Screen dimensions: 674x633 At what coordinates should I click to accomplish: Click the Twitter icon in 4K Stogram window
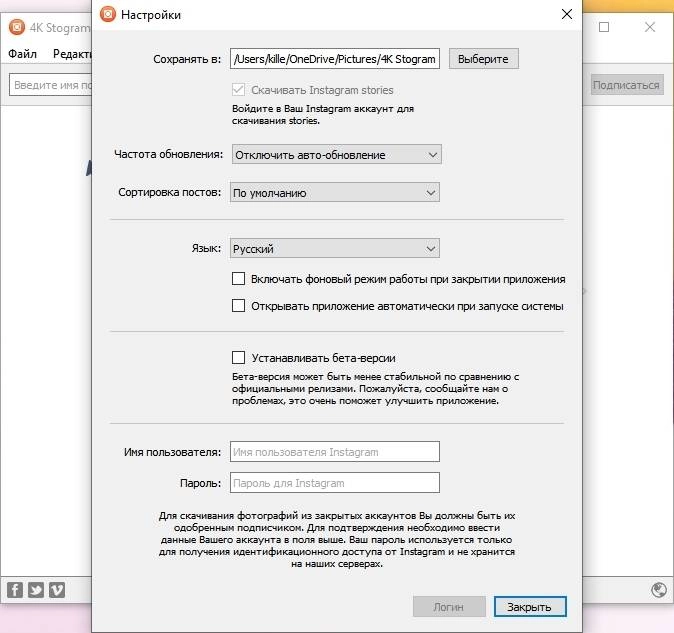point(36,590)
